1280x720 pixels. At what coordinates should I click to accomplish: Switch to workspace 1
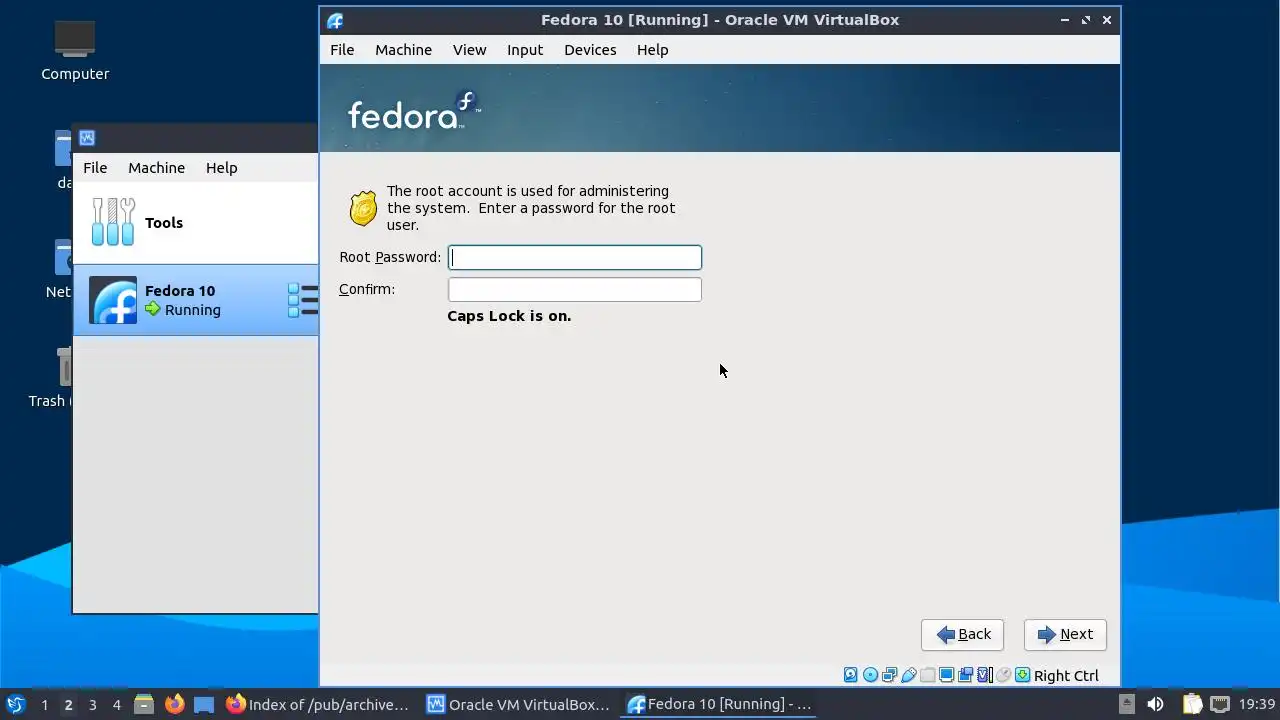click(x=44, y=705)
